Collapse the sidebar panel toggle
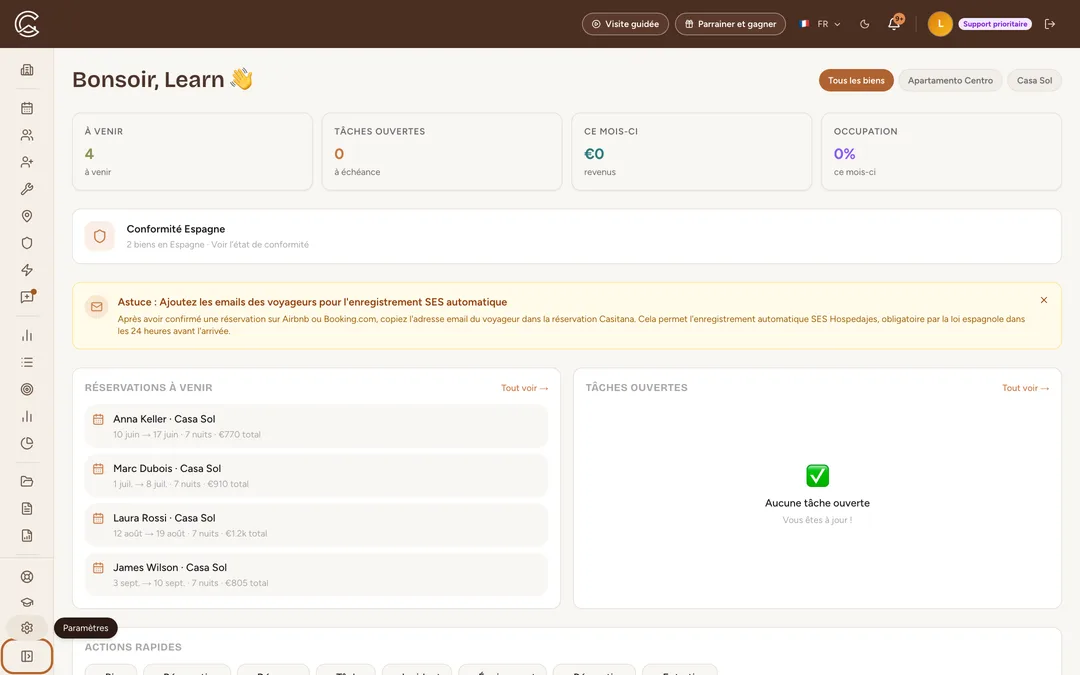This screenshot has height=675, width=1080. (x=27, y=656)
